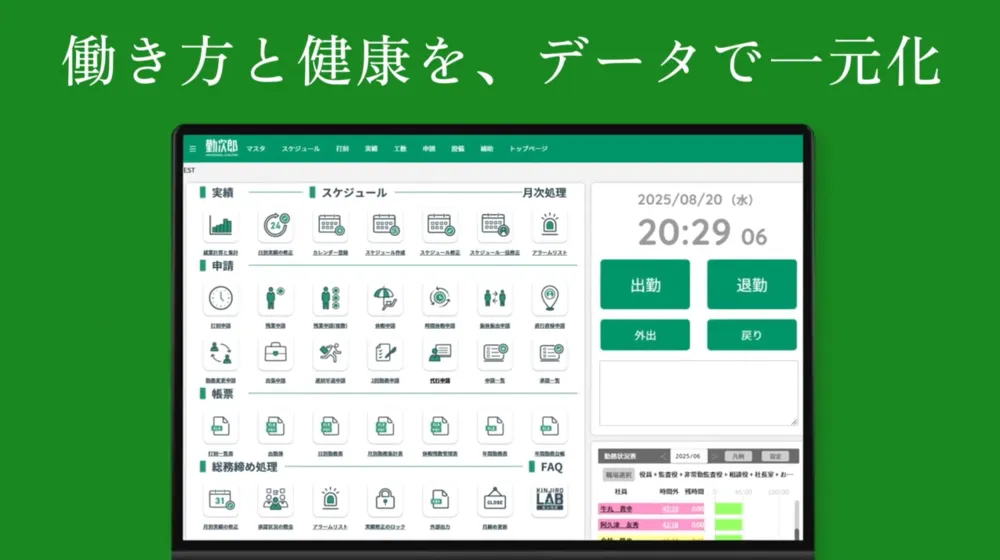Open the single-person 残業申請 icon
This screenshot has height=560, width=1000.
(x=276, y=298)
